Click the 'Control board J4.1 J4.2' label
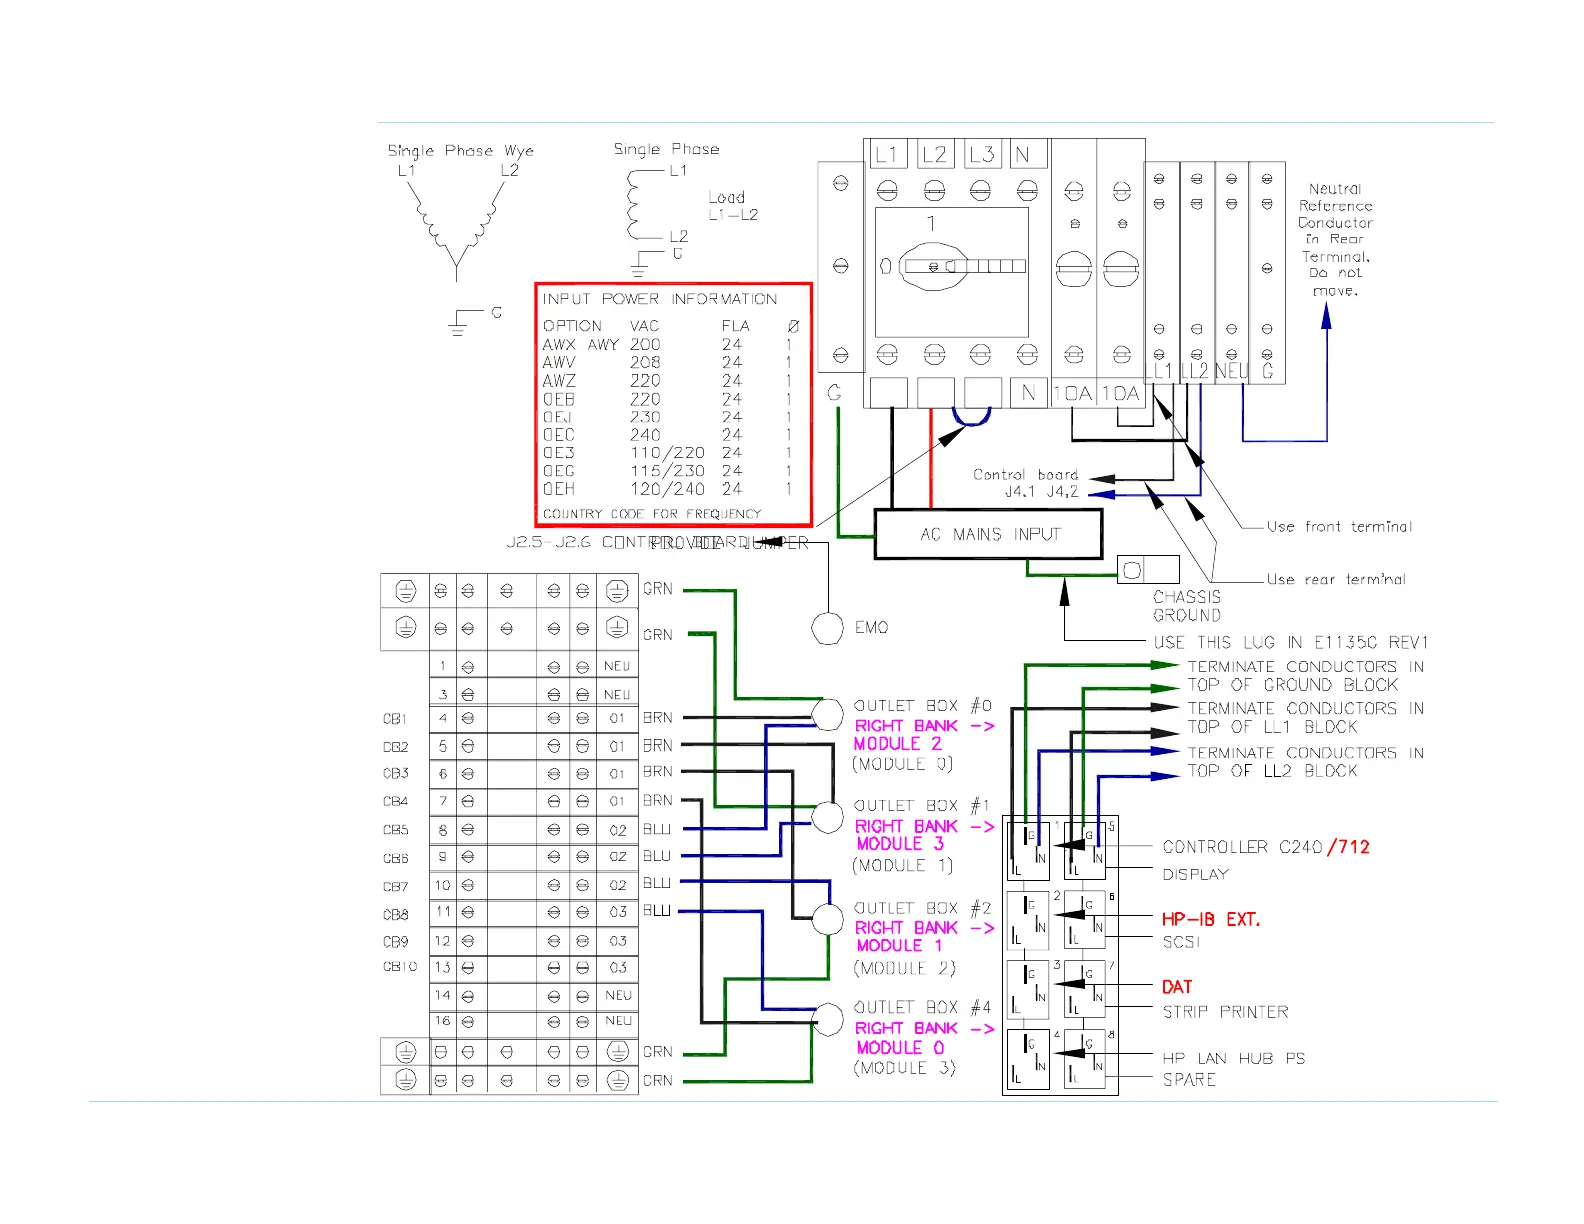 click(x=1026, y=483)
